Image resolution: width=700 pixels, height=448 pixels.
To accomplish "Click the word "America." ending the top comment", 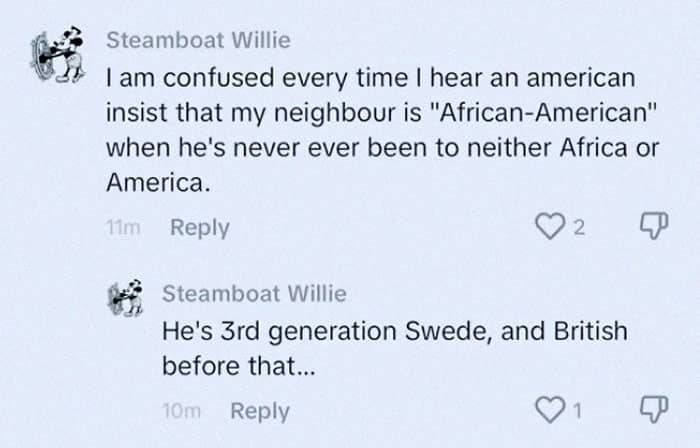I will pos(158,183).
